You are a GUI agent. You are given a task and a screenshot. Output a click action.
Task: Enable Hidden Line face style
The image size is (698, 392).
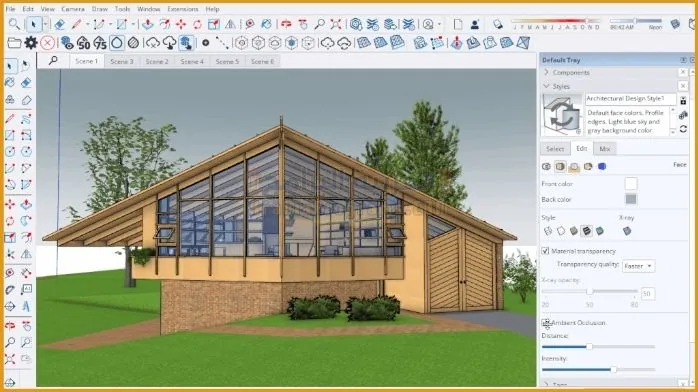click(561, 231)
